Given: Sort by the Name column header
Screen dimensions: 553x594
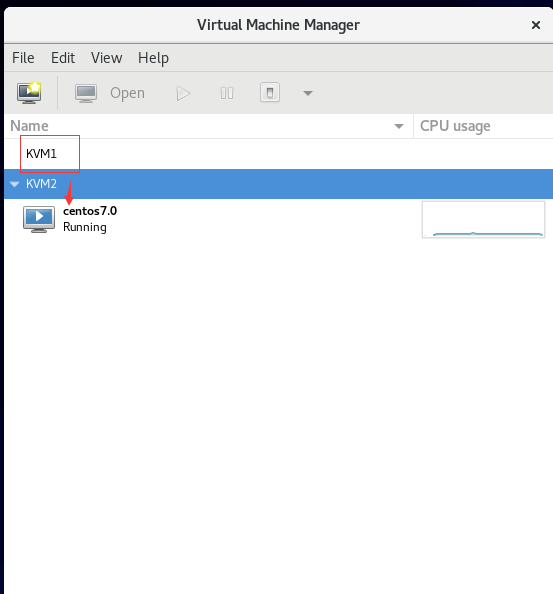Looking at the screenshot, I should [208, 126].
